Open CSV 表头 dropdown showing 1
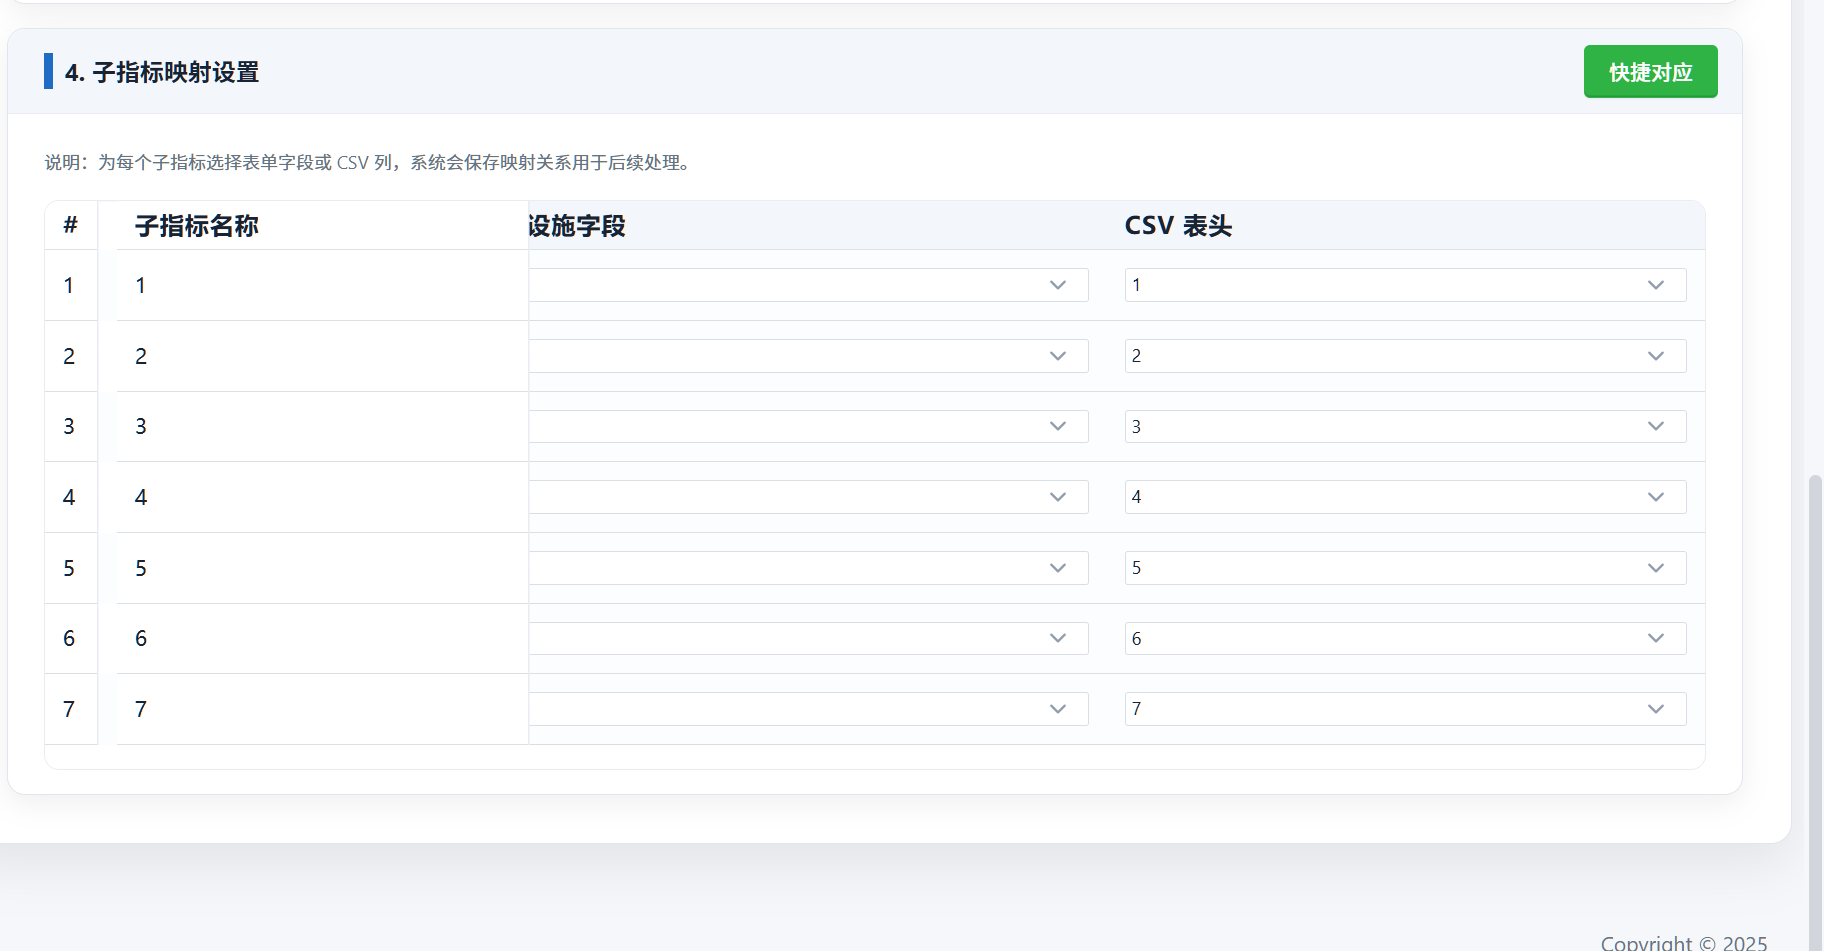 coord(1405,285)
